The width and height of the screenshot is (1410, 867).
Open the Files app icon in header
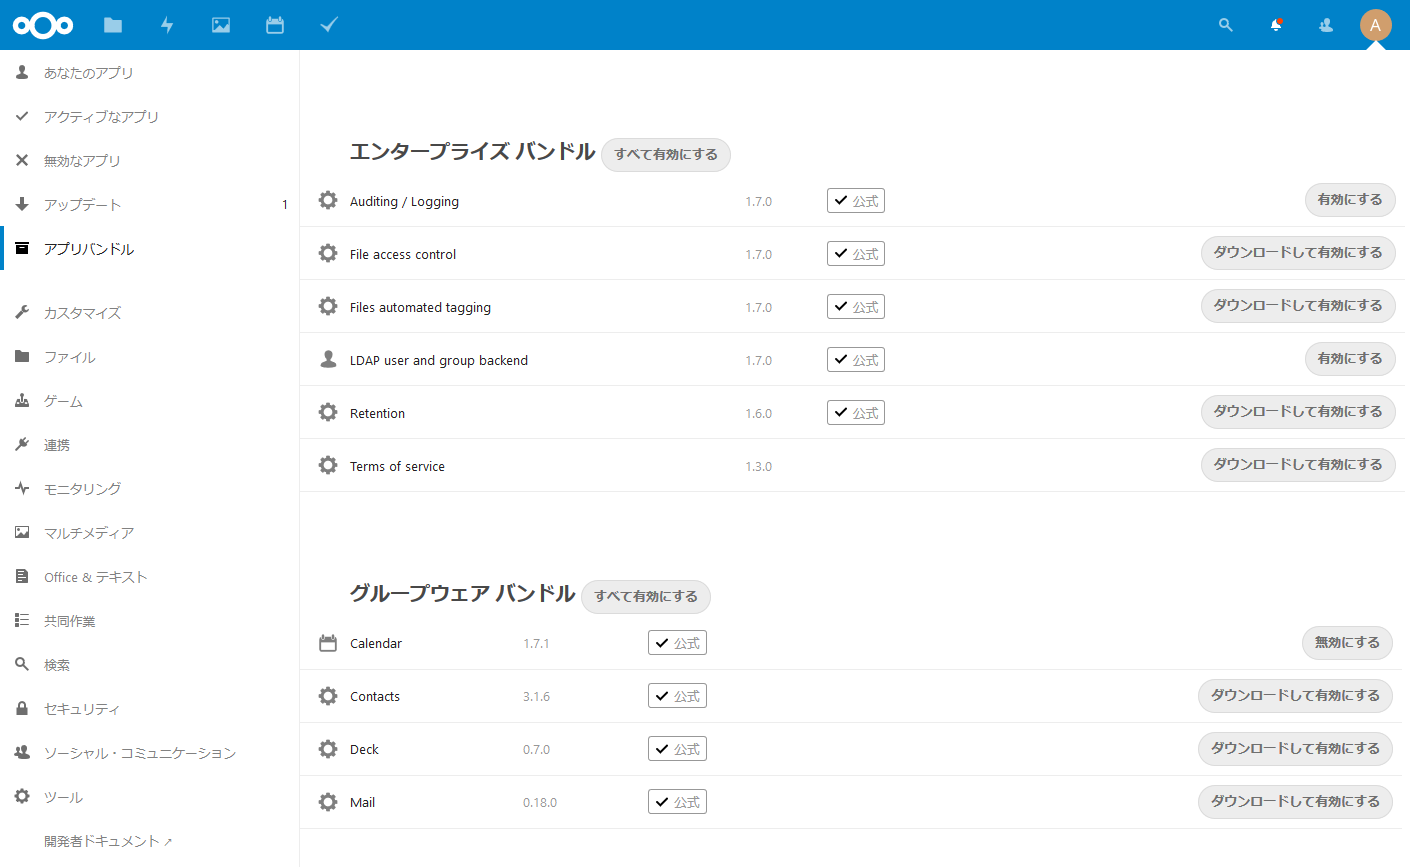(113, 25)
